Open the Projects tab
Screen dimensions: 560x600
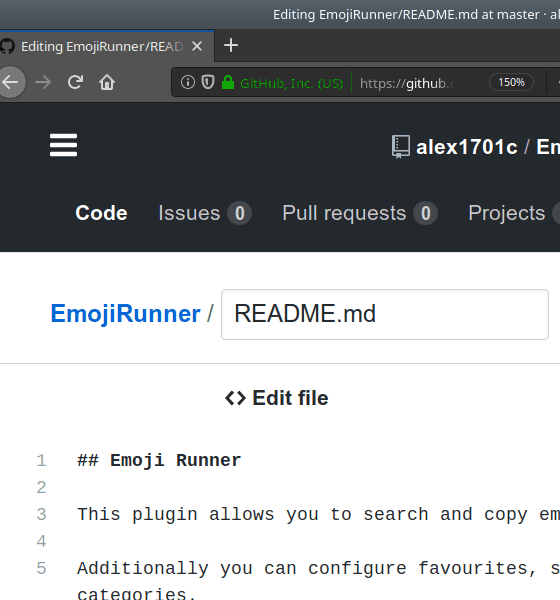(506, 213)
